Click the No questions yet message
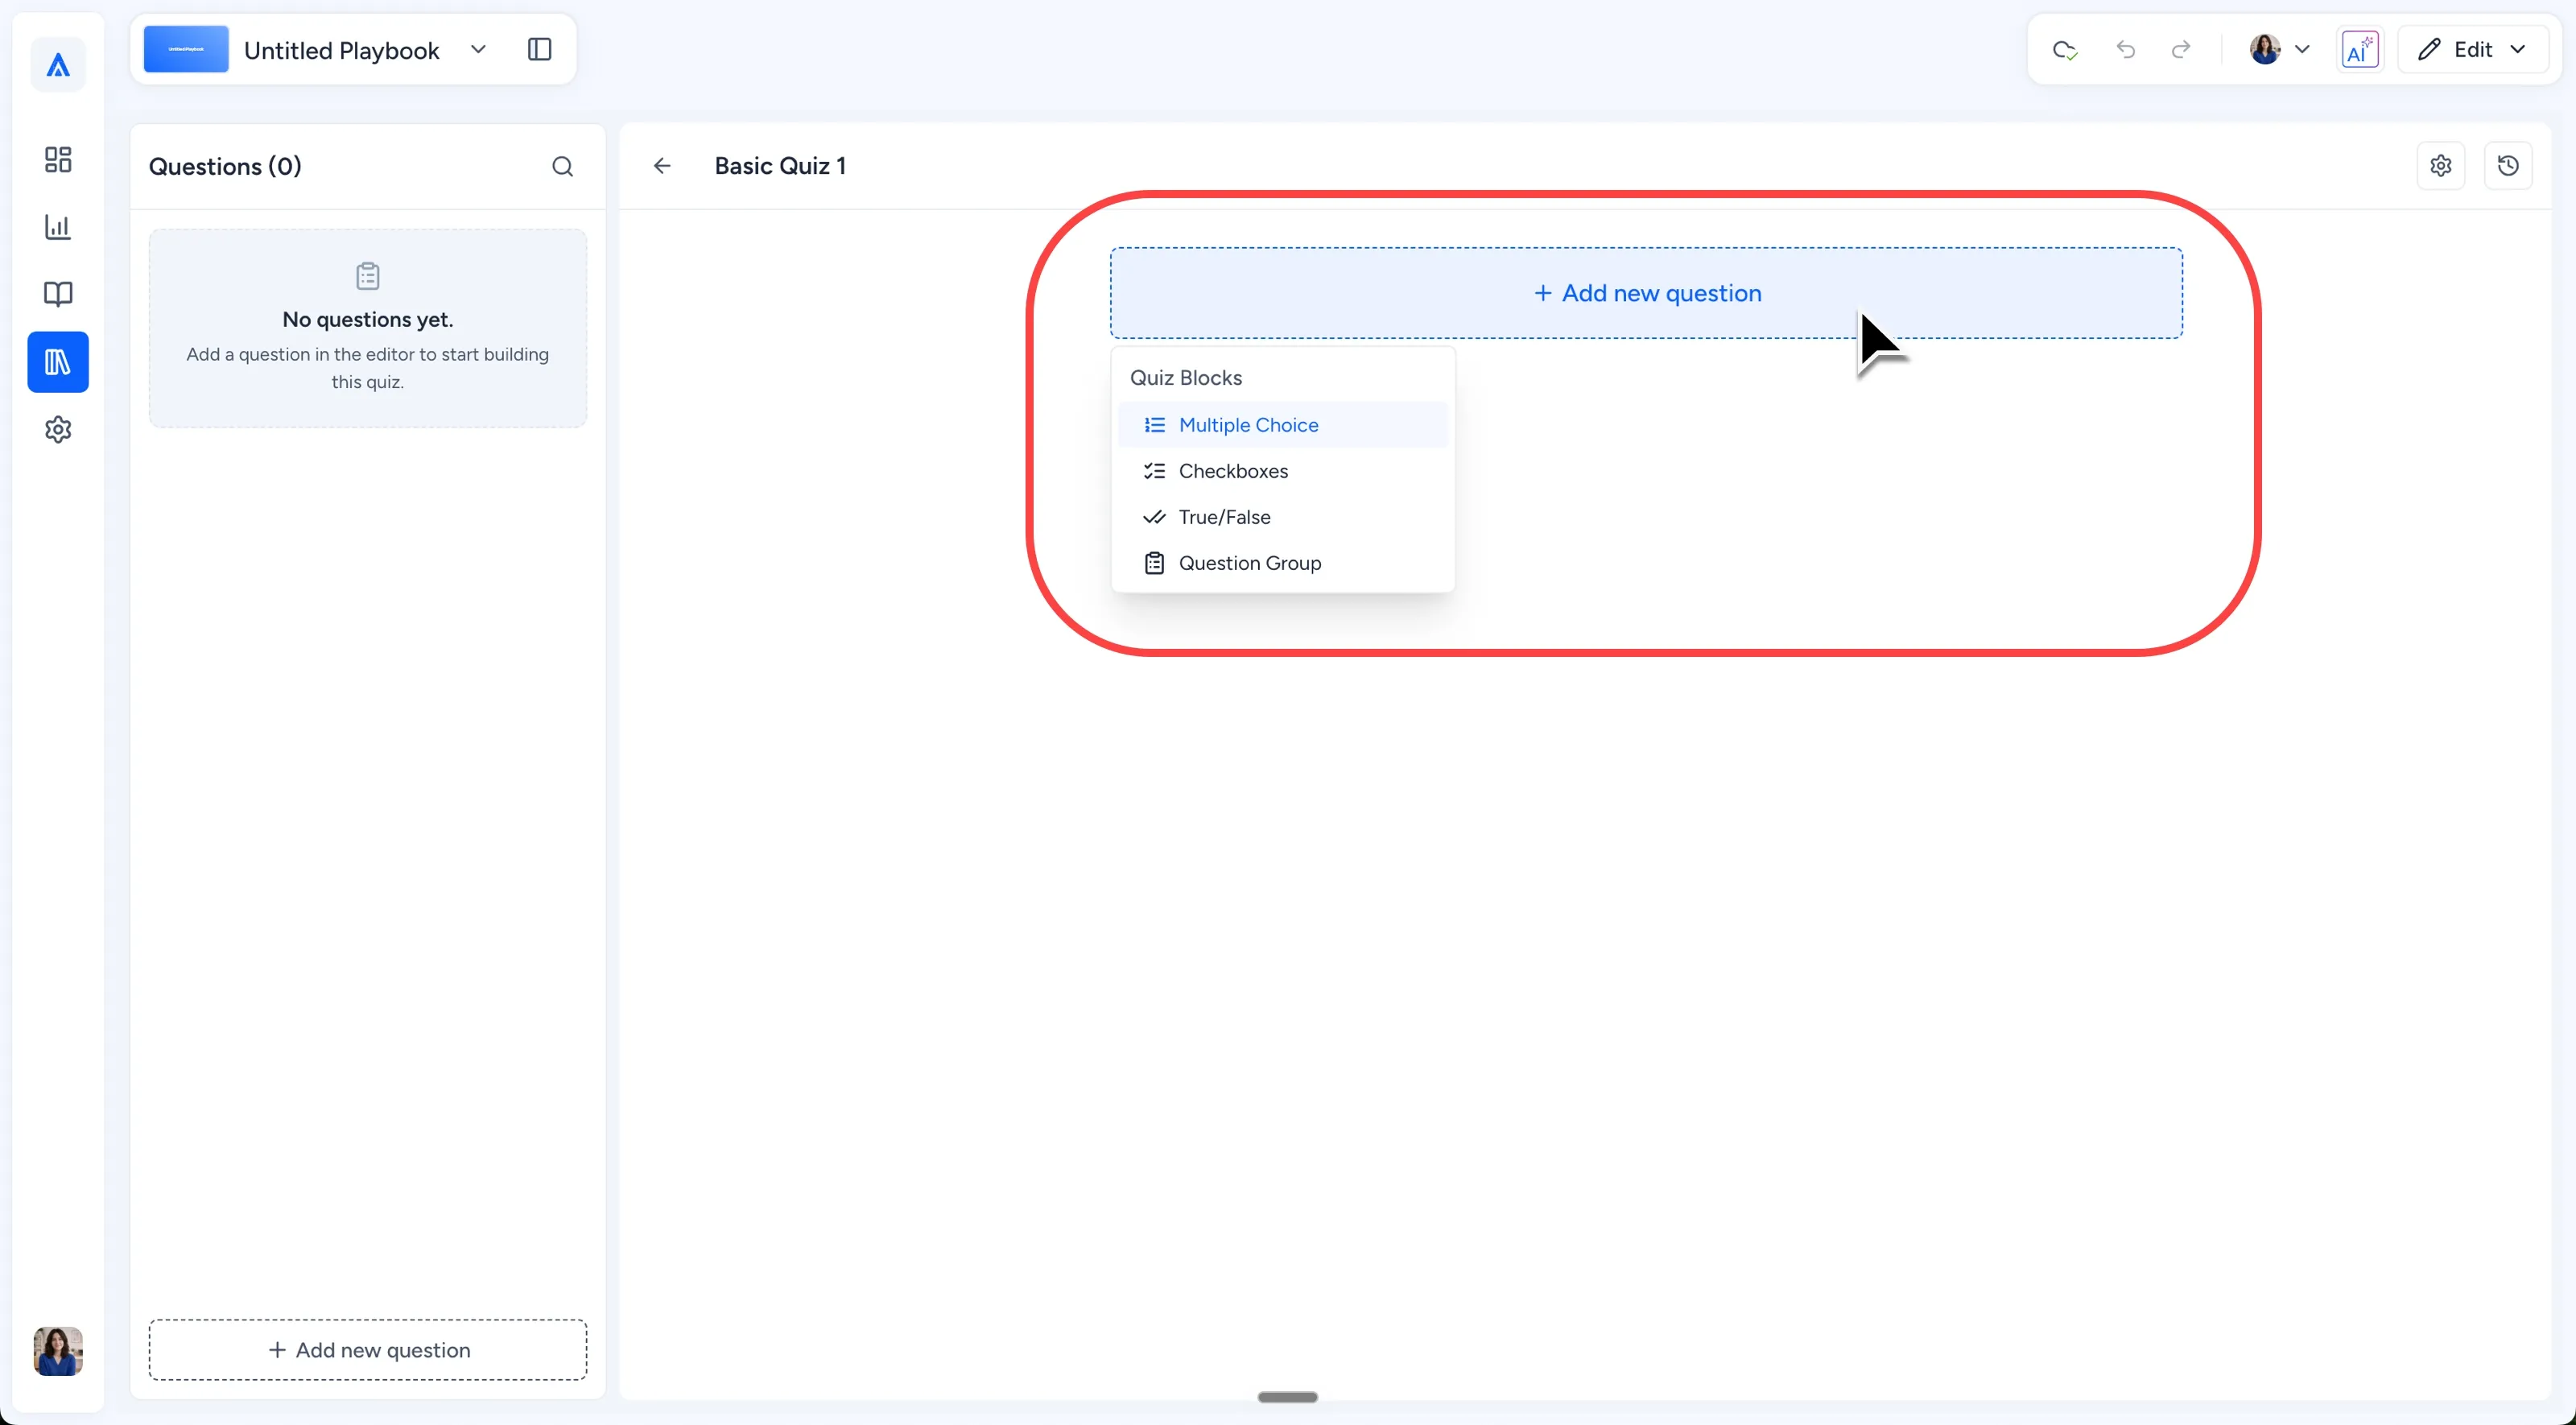 pyautogui.click(x=368, y=320)
